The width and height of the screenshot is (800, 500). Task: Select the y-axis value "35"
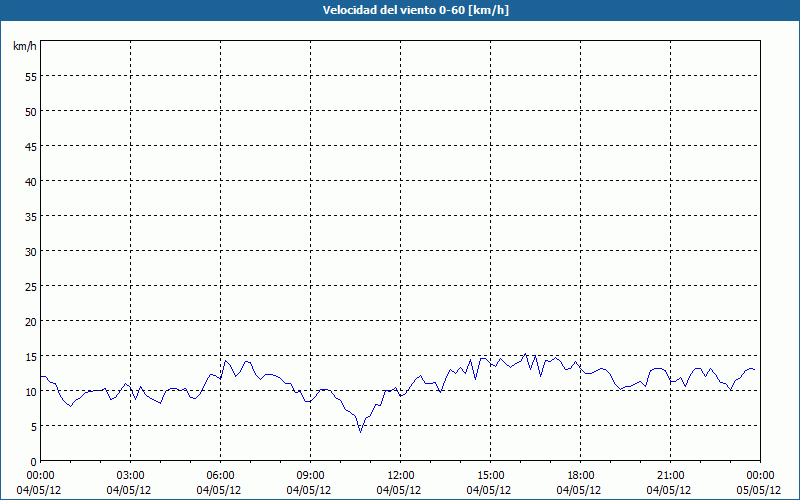coord(31,216)
